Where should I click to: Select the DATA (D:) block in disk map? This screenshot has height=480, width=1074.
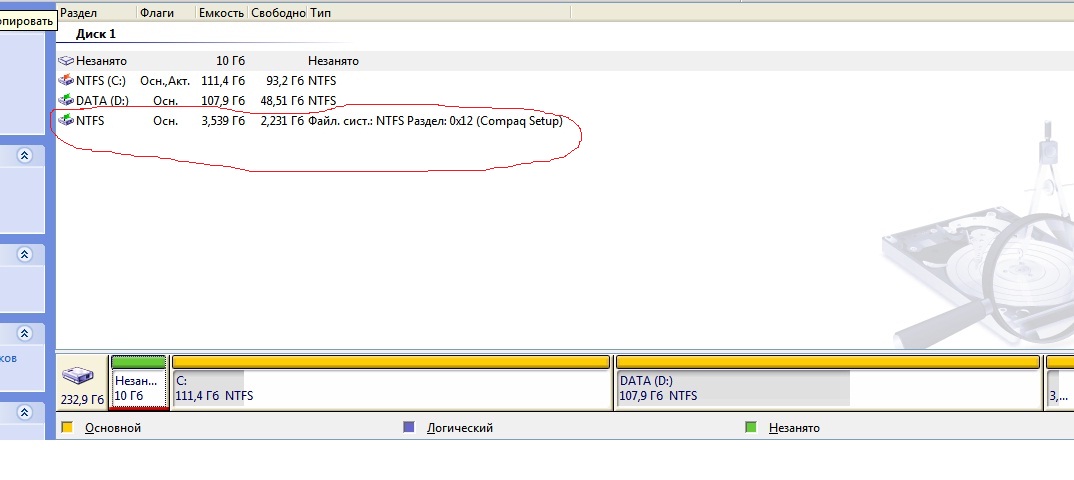click(827, 382)
